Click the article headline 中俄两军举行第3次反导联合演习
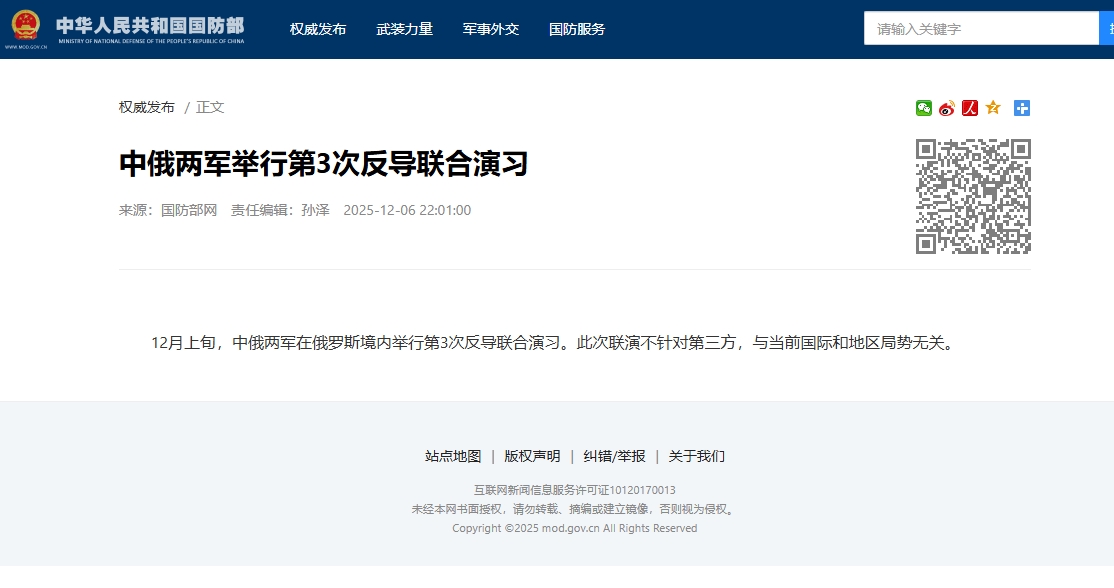 323,164
